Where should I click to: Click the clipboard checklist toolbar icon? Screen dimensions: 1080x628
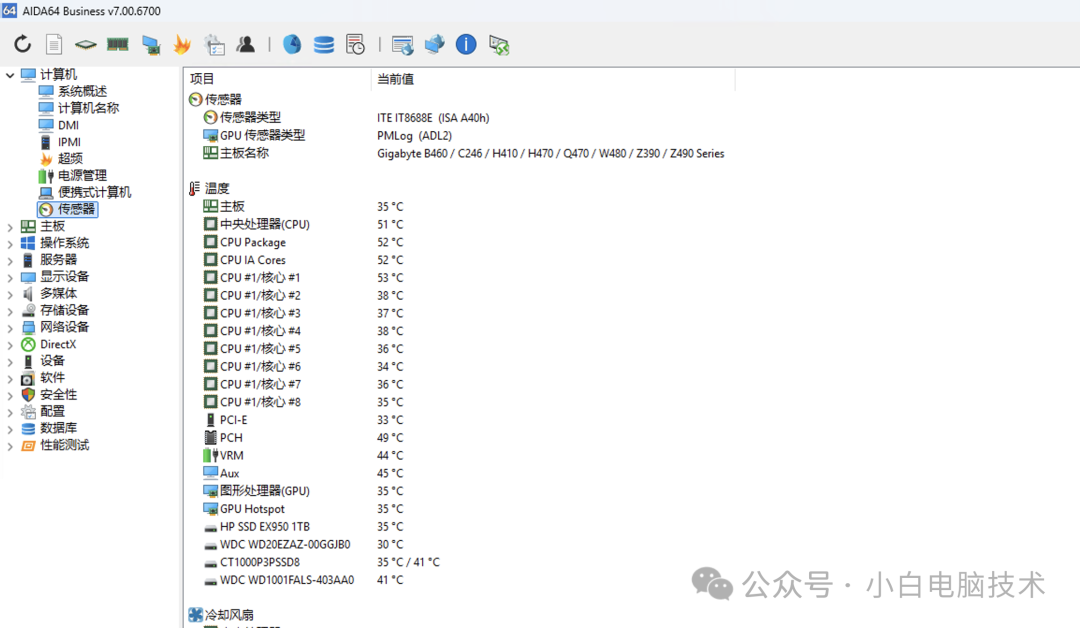(214, 45)
